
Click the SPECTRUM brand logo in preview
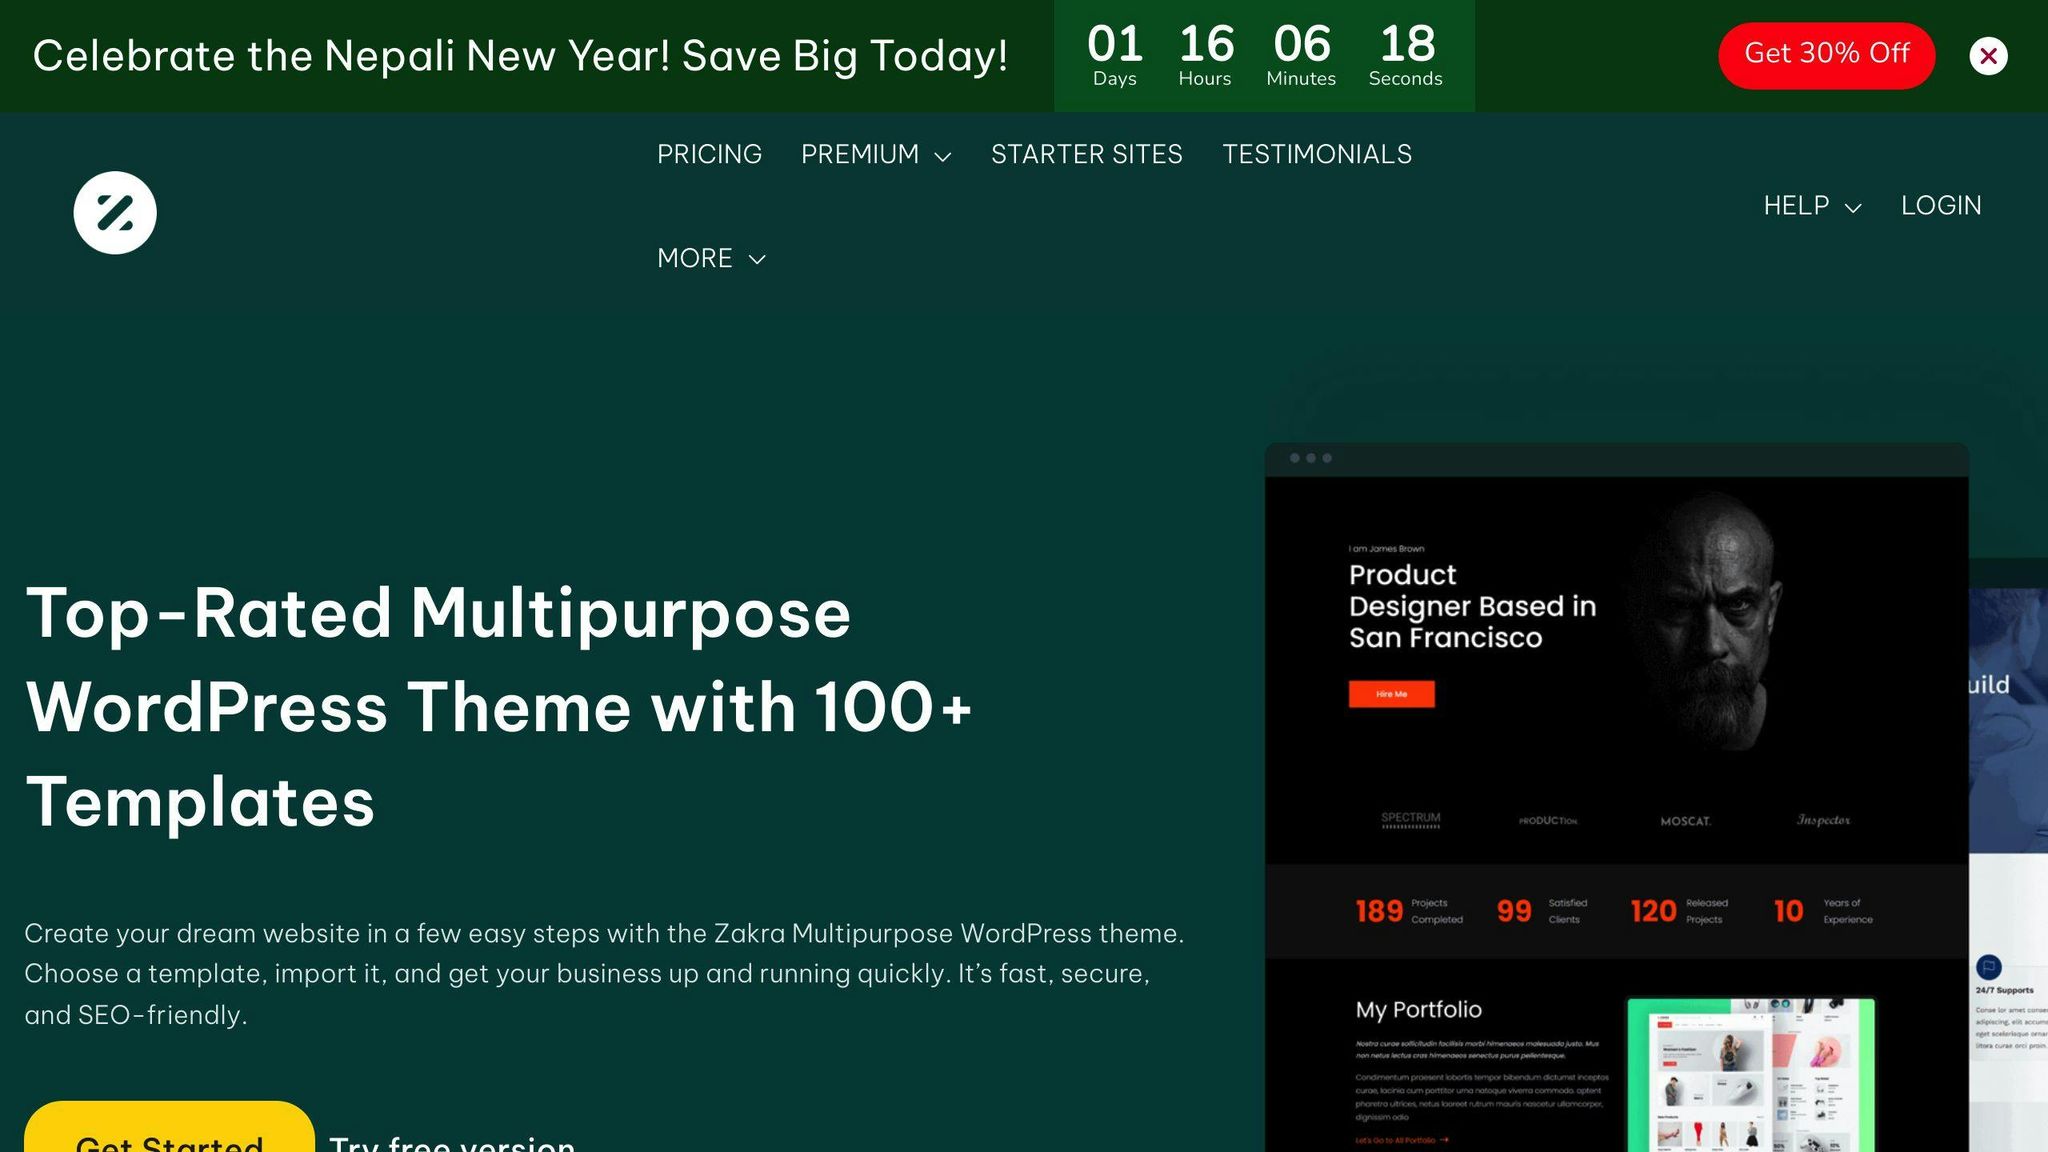(x=1411, y=820)
